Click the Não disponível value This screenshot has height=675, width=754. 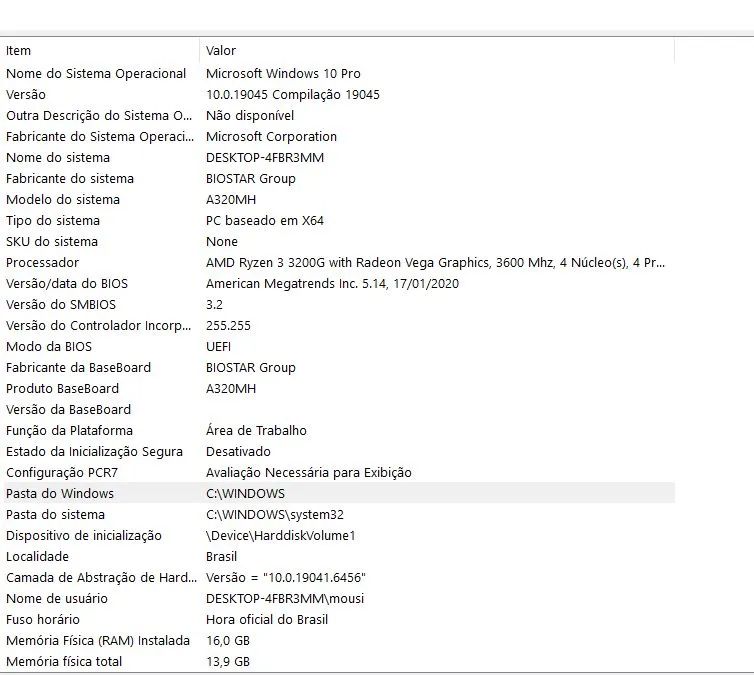(250, 116)
